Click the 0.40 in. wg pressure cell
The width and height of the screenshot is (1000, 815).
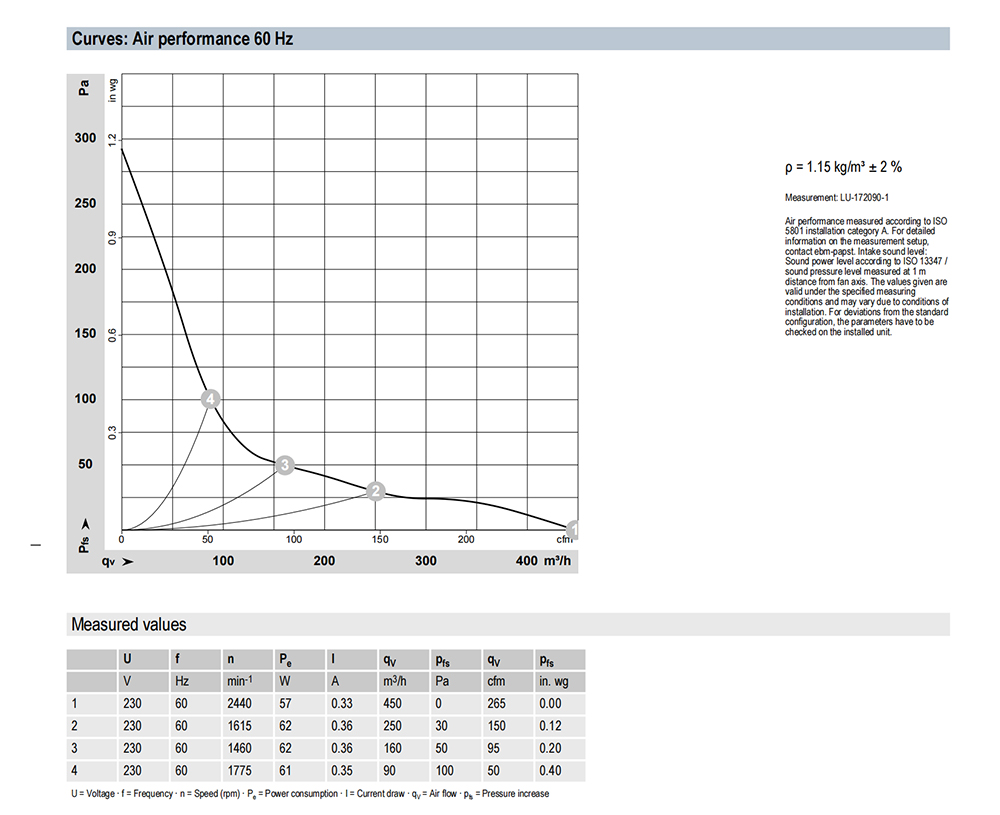pyautogui.click(x=550, y=771)
